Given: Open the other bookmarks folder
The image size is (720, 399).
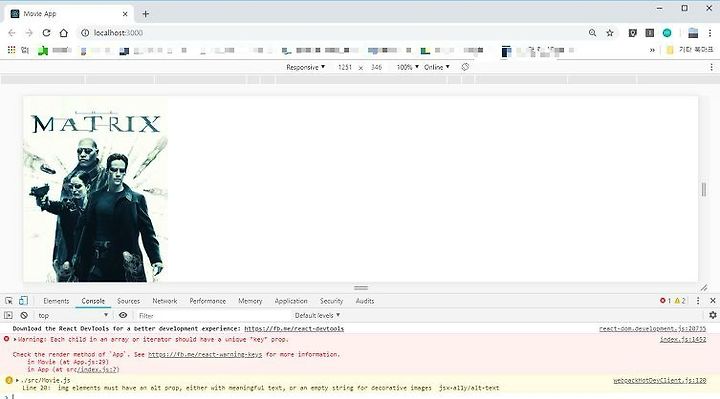Looking at the screenshot, I should (690, 50).
